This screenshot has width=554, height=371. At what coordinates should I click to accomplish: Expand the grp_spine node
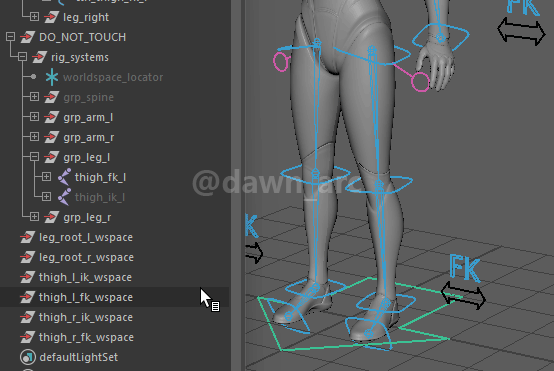click(34, 97)
